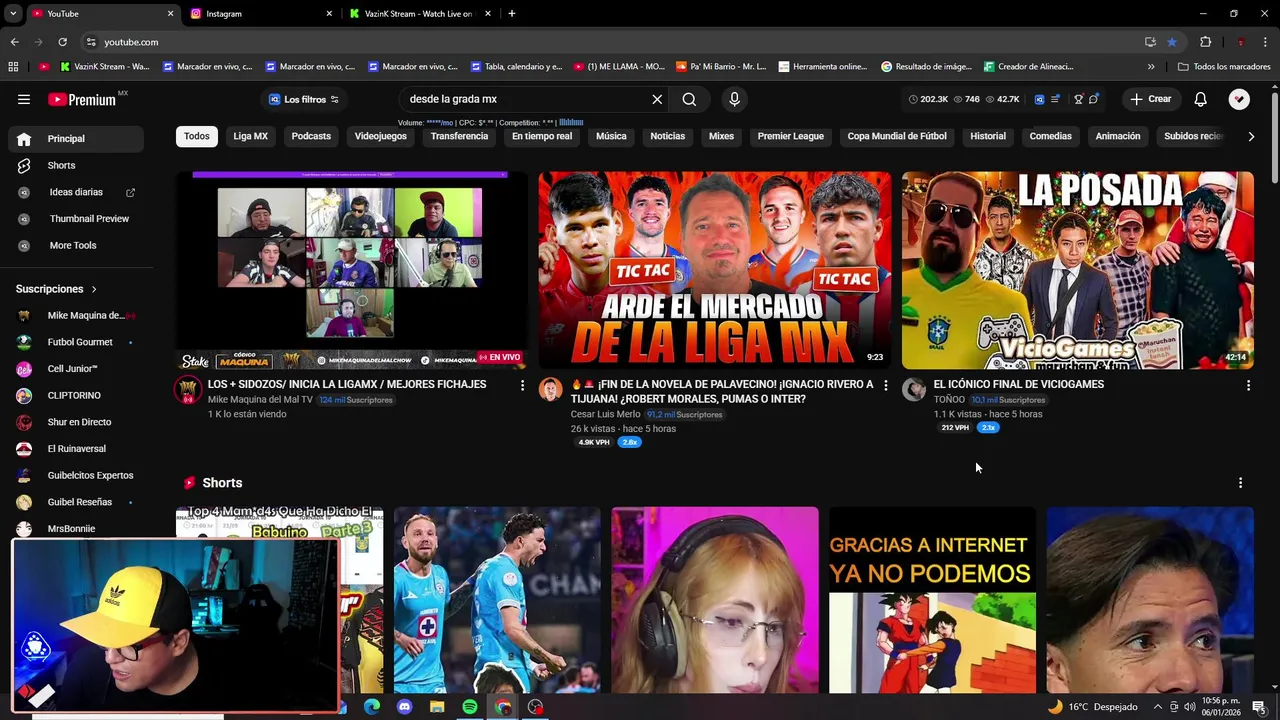Open Chrome three-dot menu
The height and width of the screenshot is (720, 1280).
tap(1266, 42)
